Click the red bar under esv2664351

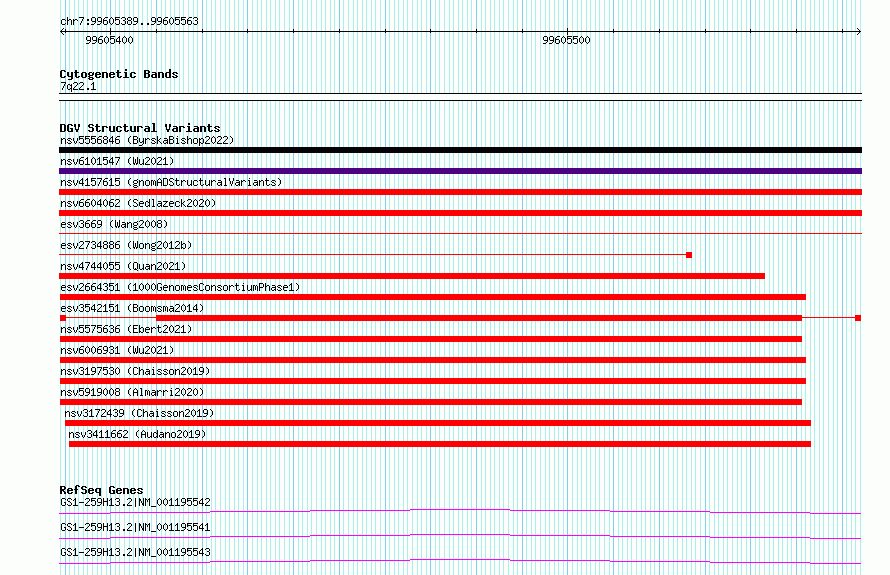pos(433,297)
